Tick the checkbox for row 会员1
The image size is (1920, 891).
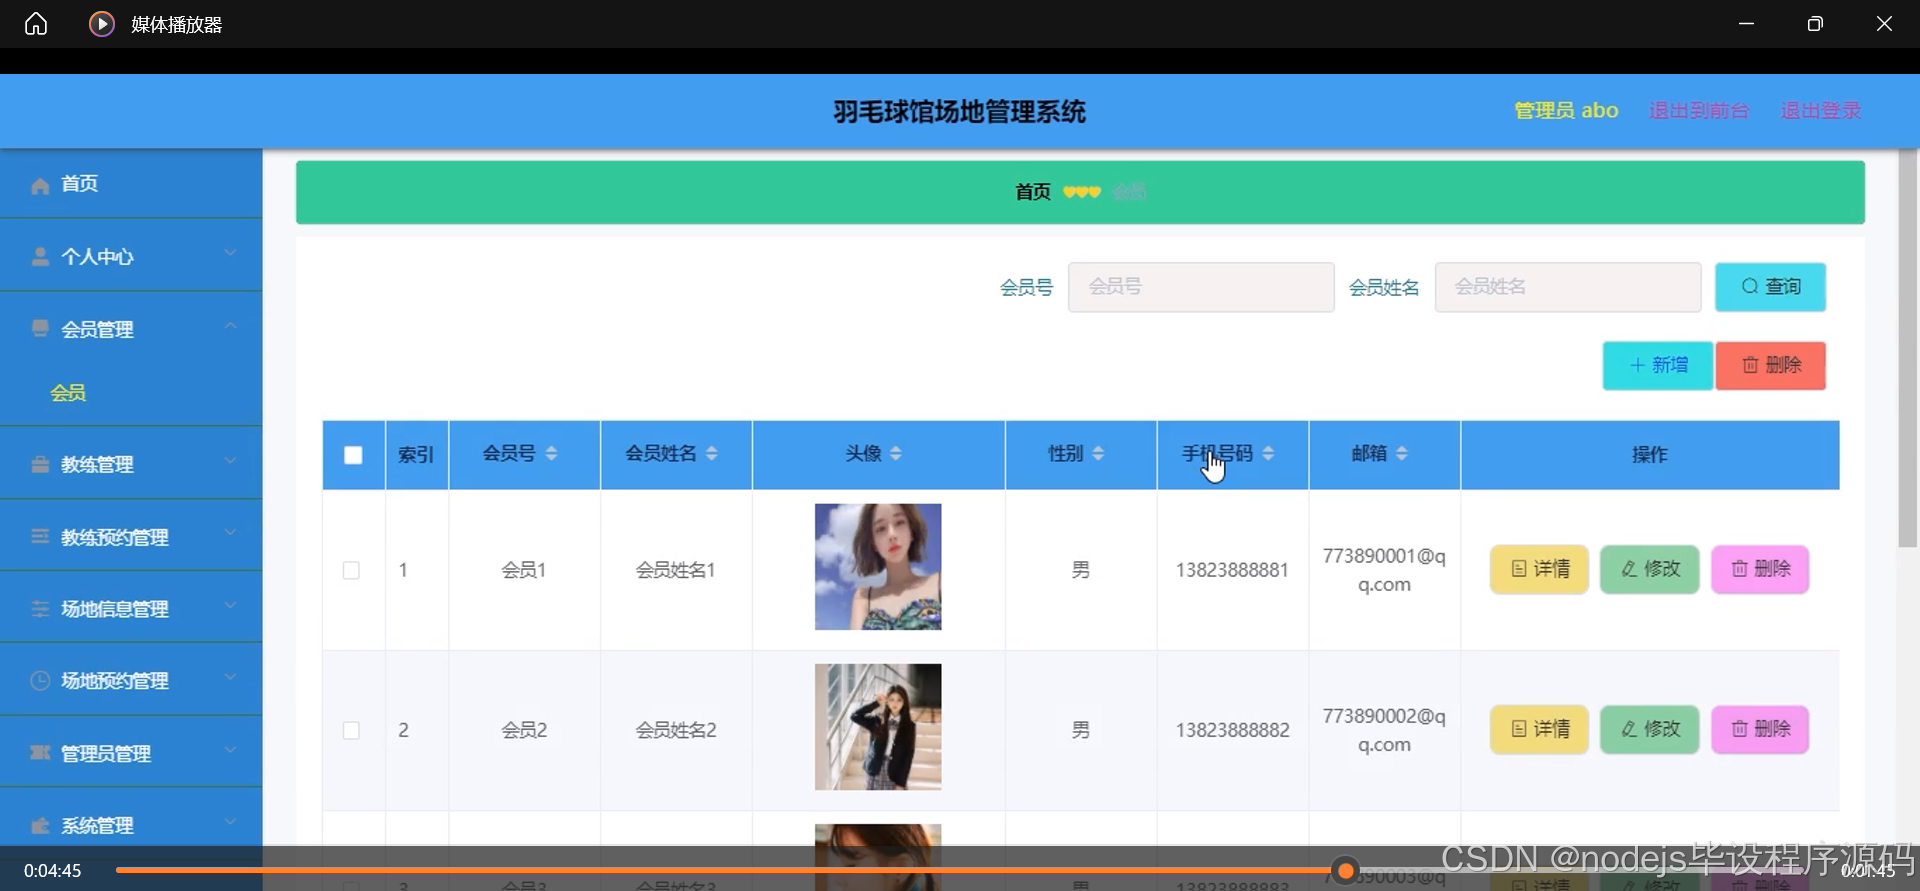coord(351,570)
